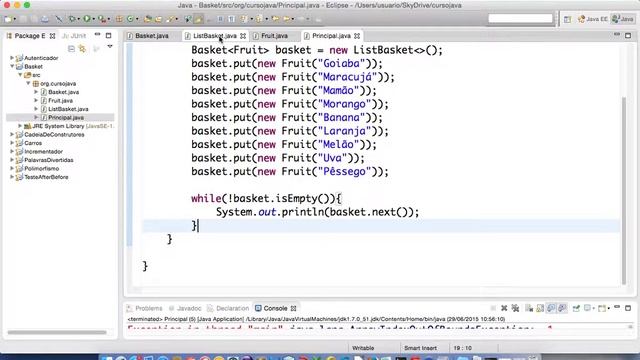The image size is (640, 360).
Task: Toggle the highlighted Mark Occurrences toolbar button
Action: tap(199, 19)
